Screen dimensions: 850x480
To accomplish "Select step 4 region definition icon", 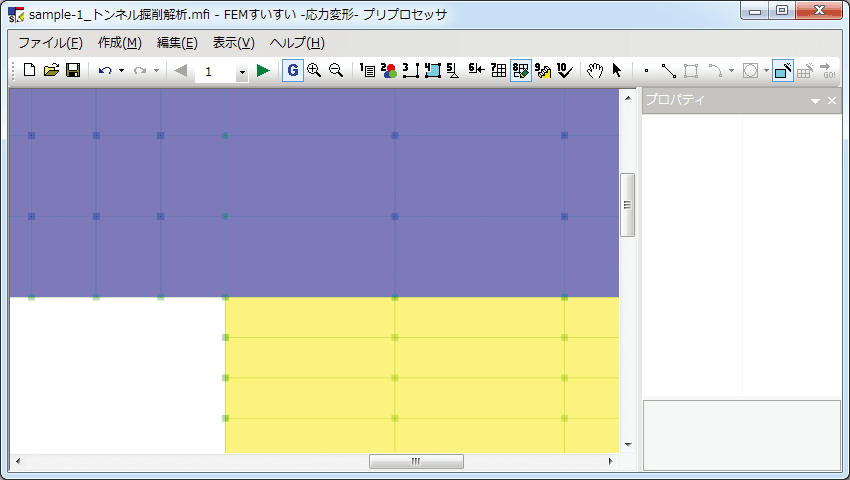I will coord(433,71).
